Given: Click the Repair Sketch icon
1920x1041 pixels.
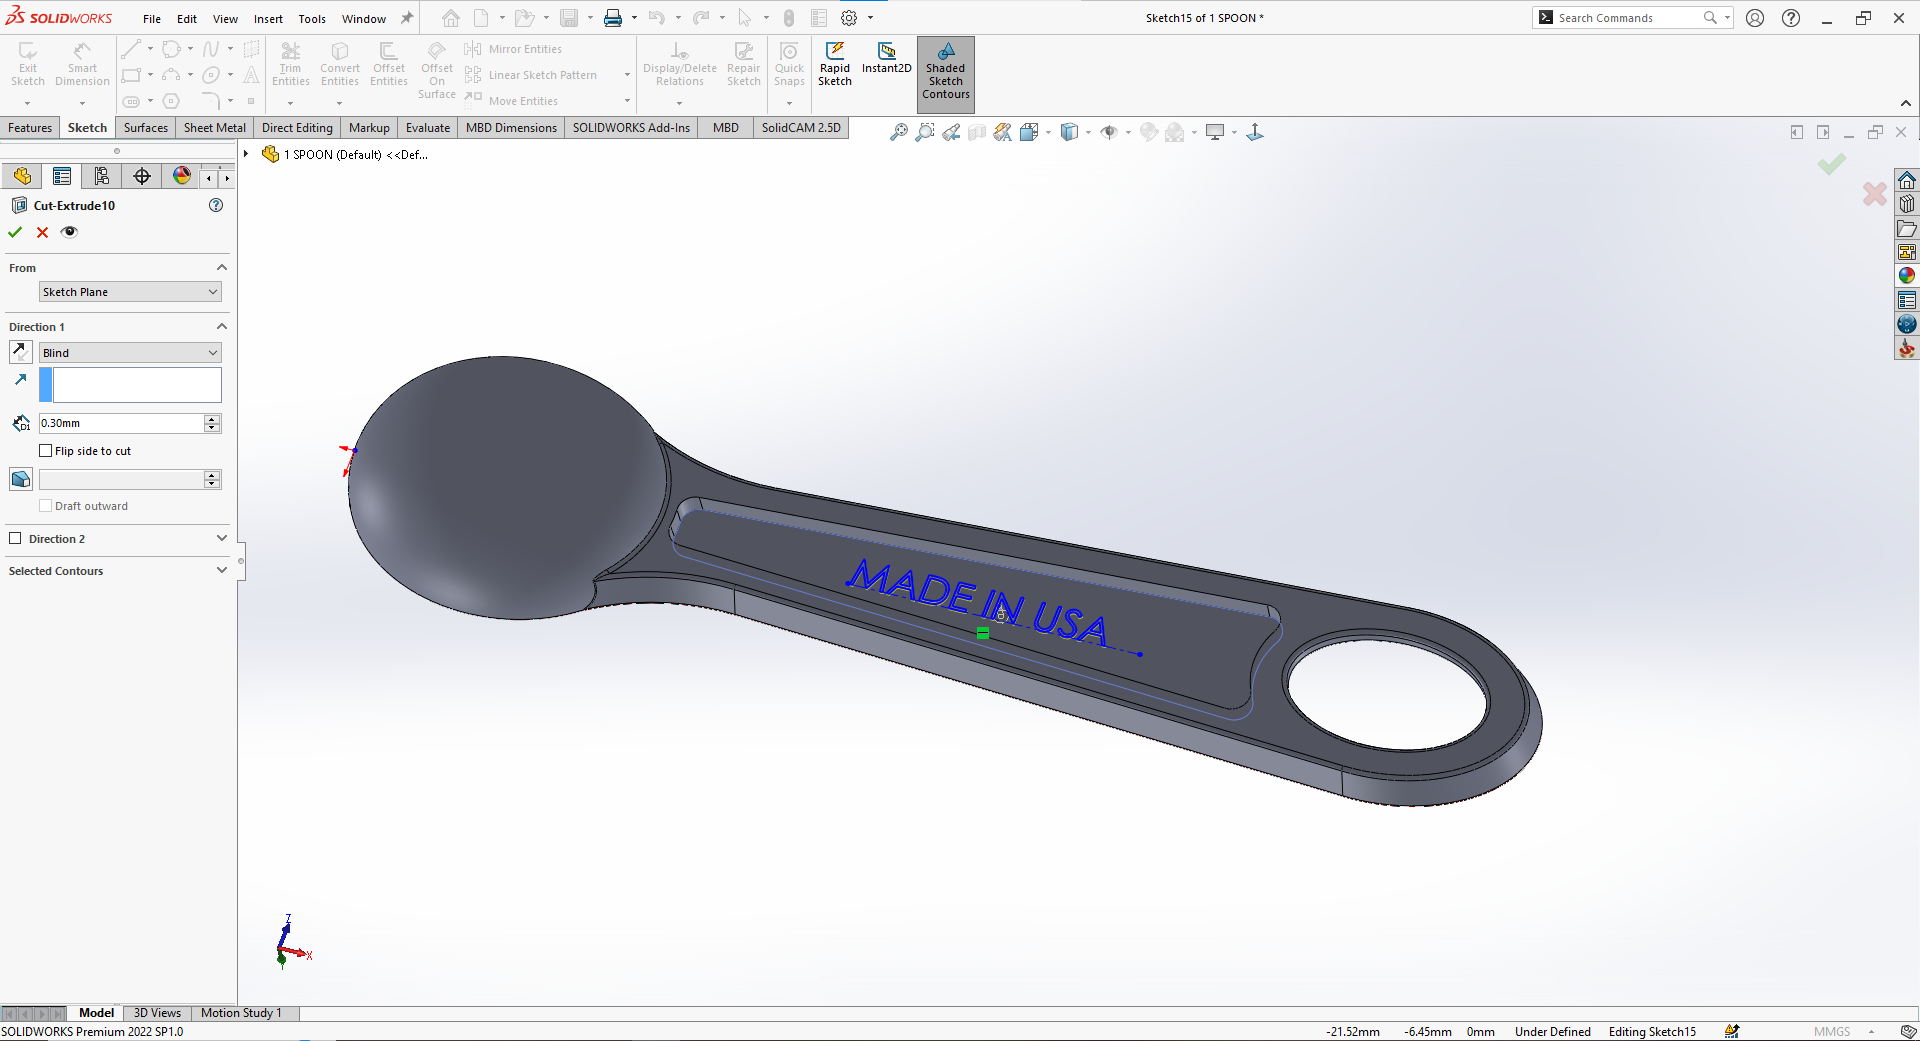Looking at the screenshot, I should point(744,64).
